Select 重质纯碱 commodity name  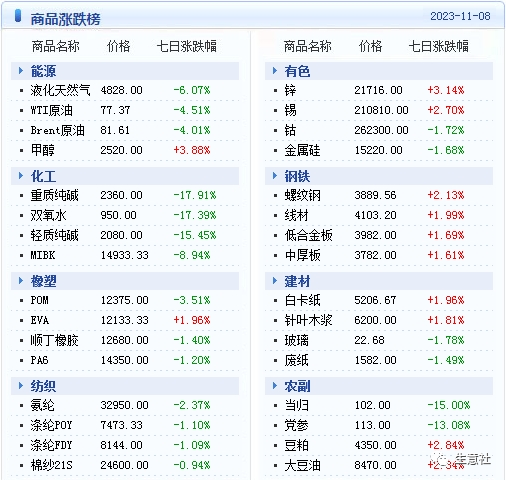pyautogui.click(x=55, y=195)
